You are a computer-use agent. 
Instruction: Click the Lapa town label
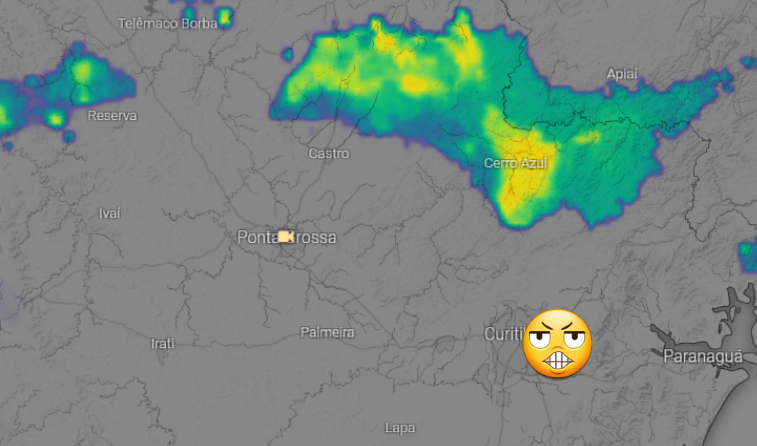[x=400, y=428]
